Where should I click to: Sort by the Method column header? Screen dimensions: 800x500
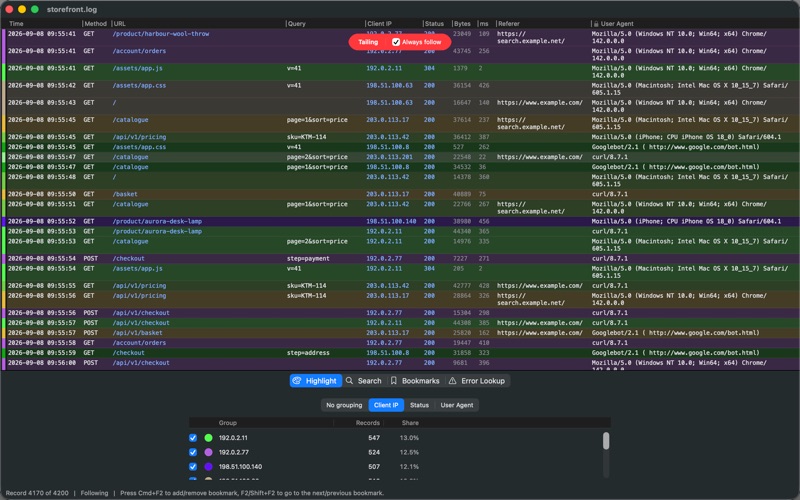[96, 23]
